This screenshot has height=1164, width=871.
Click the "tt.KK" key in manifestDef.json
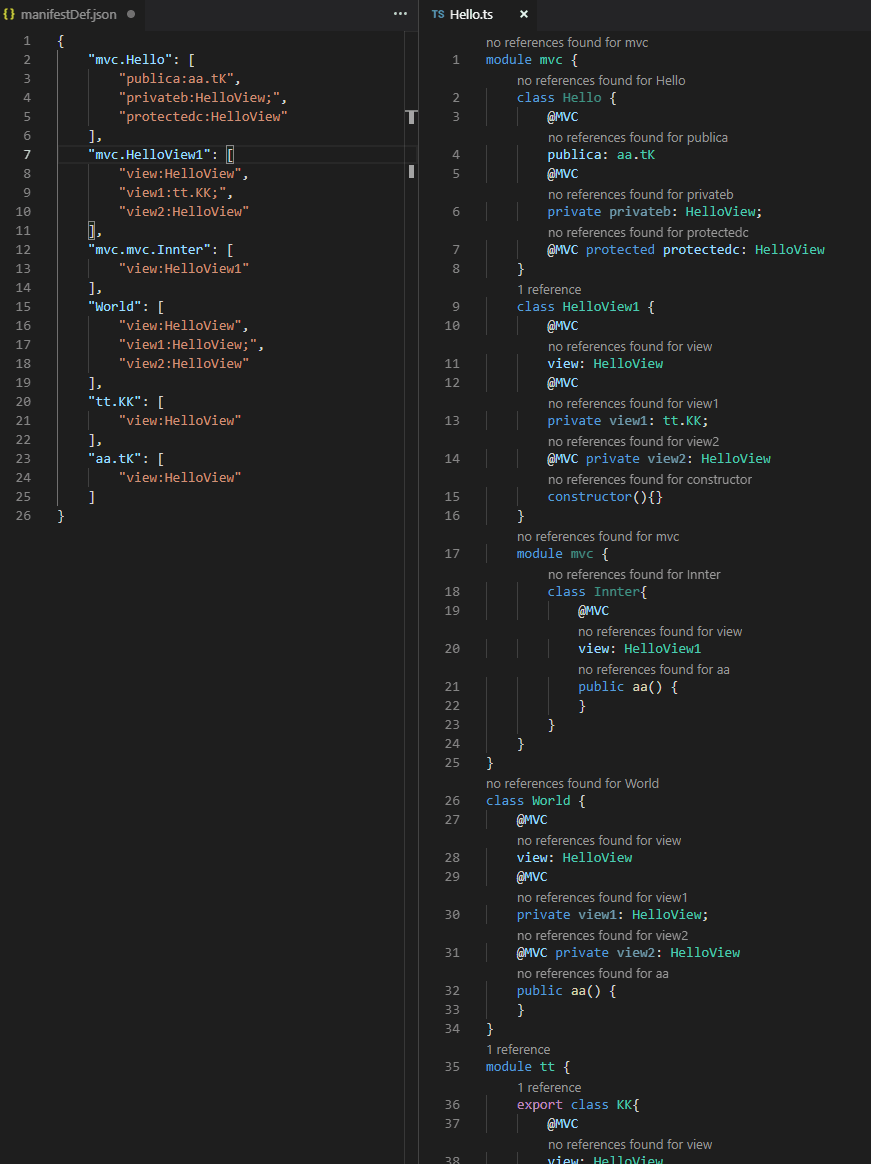click(115, 402)
